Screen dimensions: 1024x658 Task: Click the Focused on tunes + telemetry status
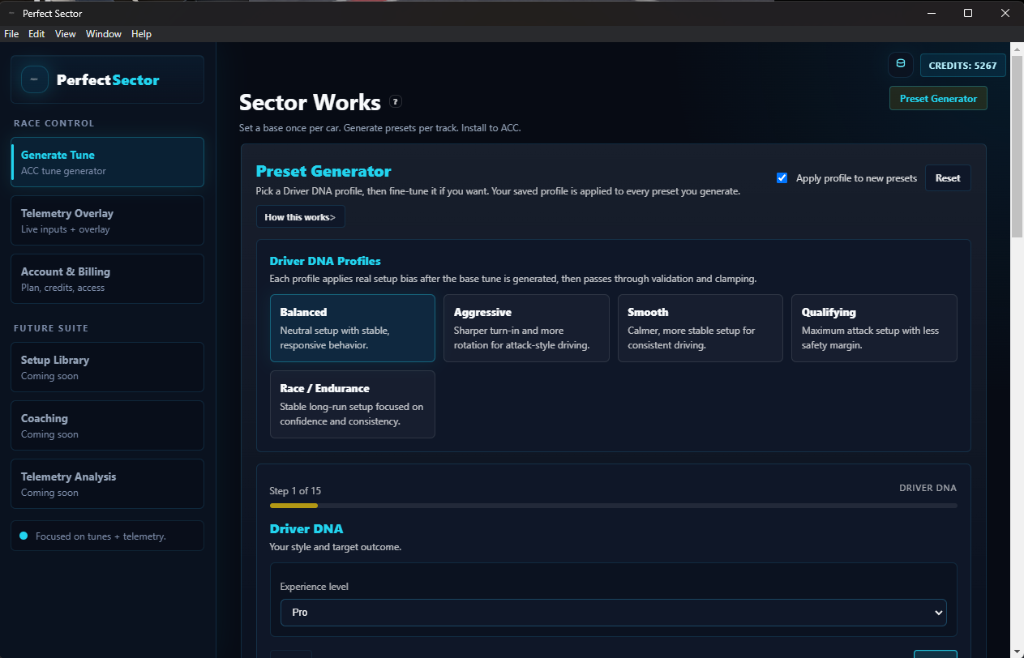click(x=107, y=536)
